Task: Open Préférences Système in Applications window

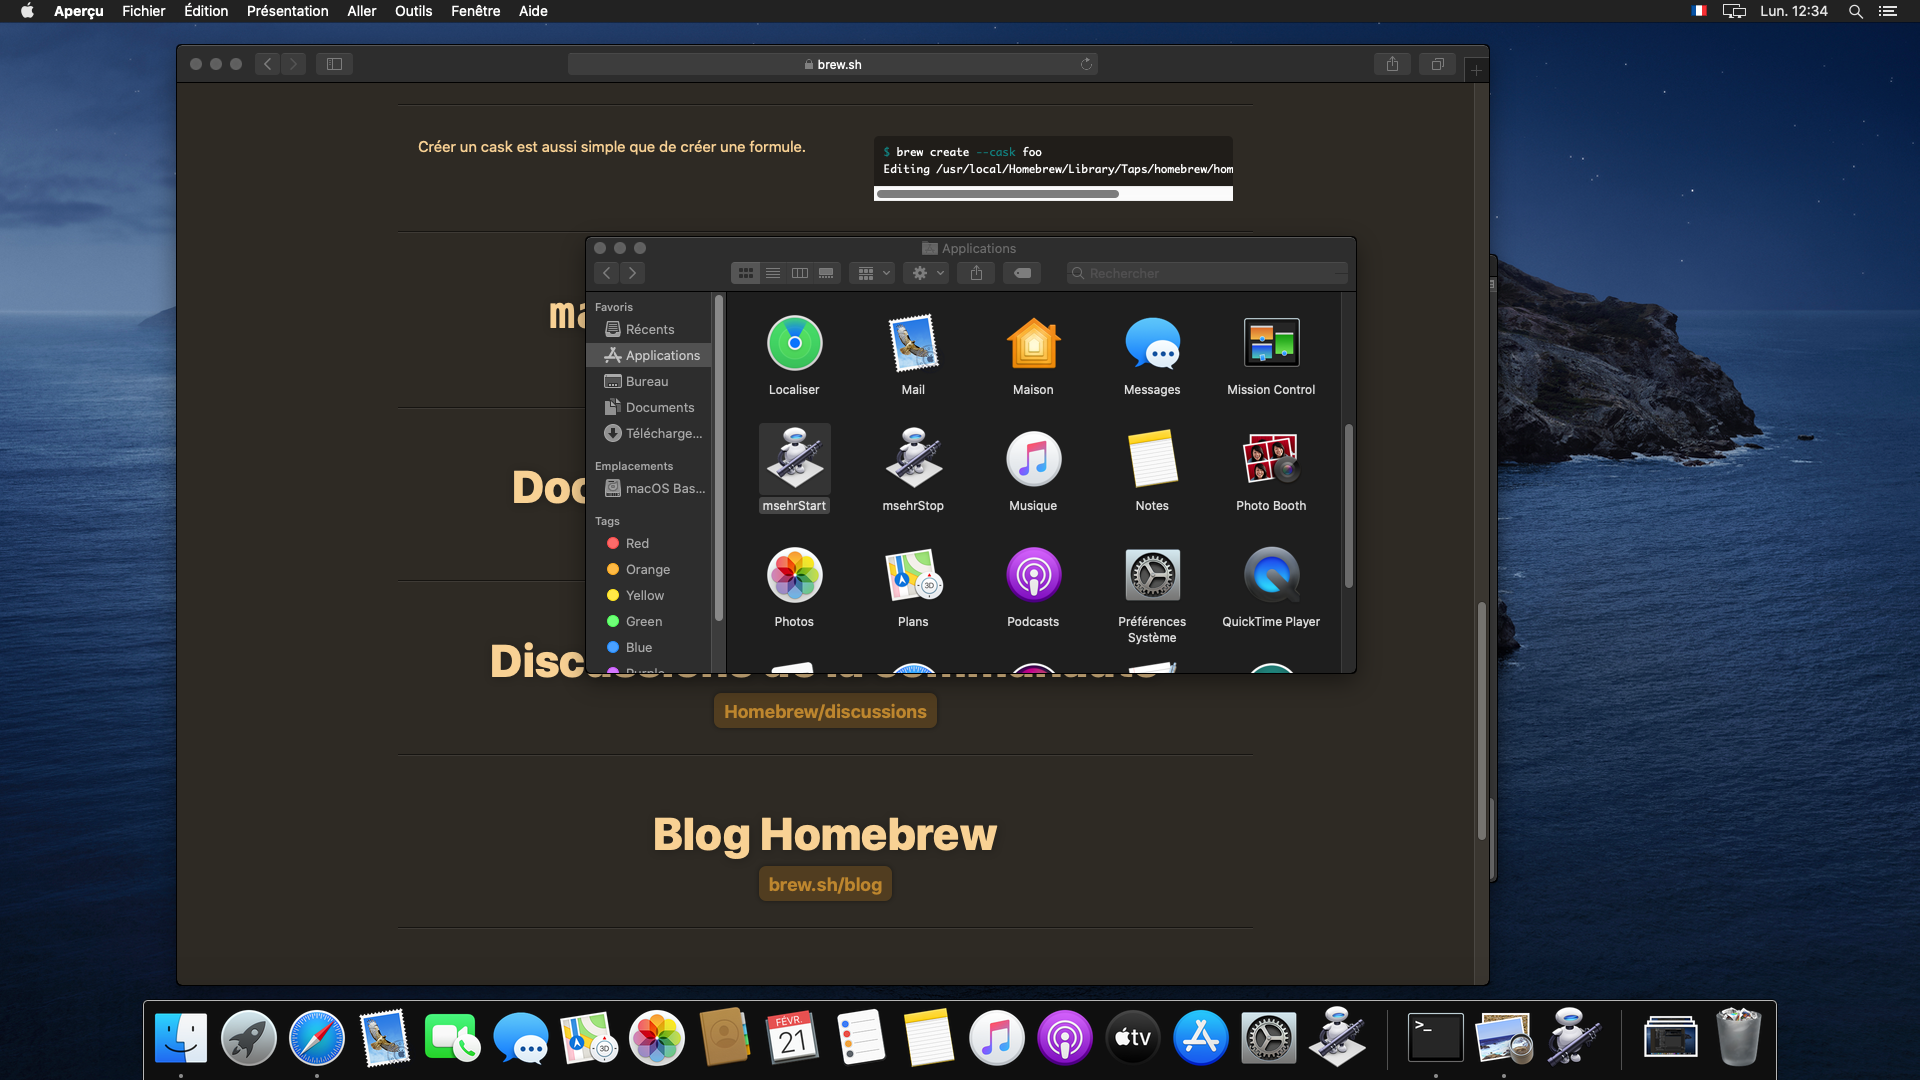Action: click(1152, 575)
